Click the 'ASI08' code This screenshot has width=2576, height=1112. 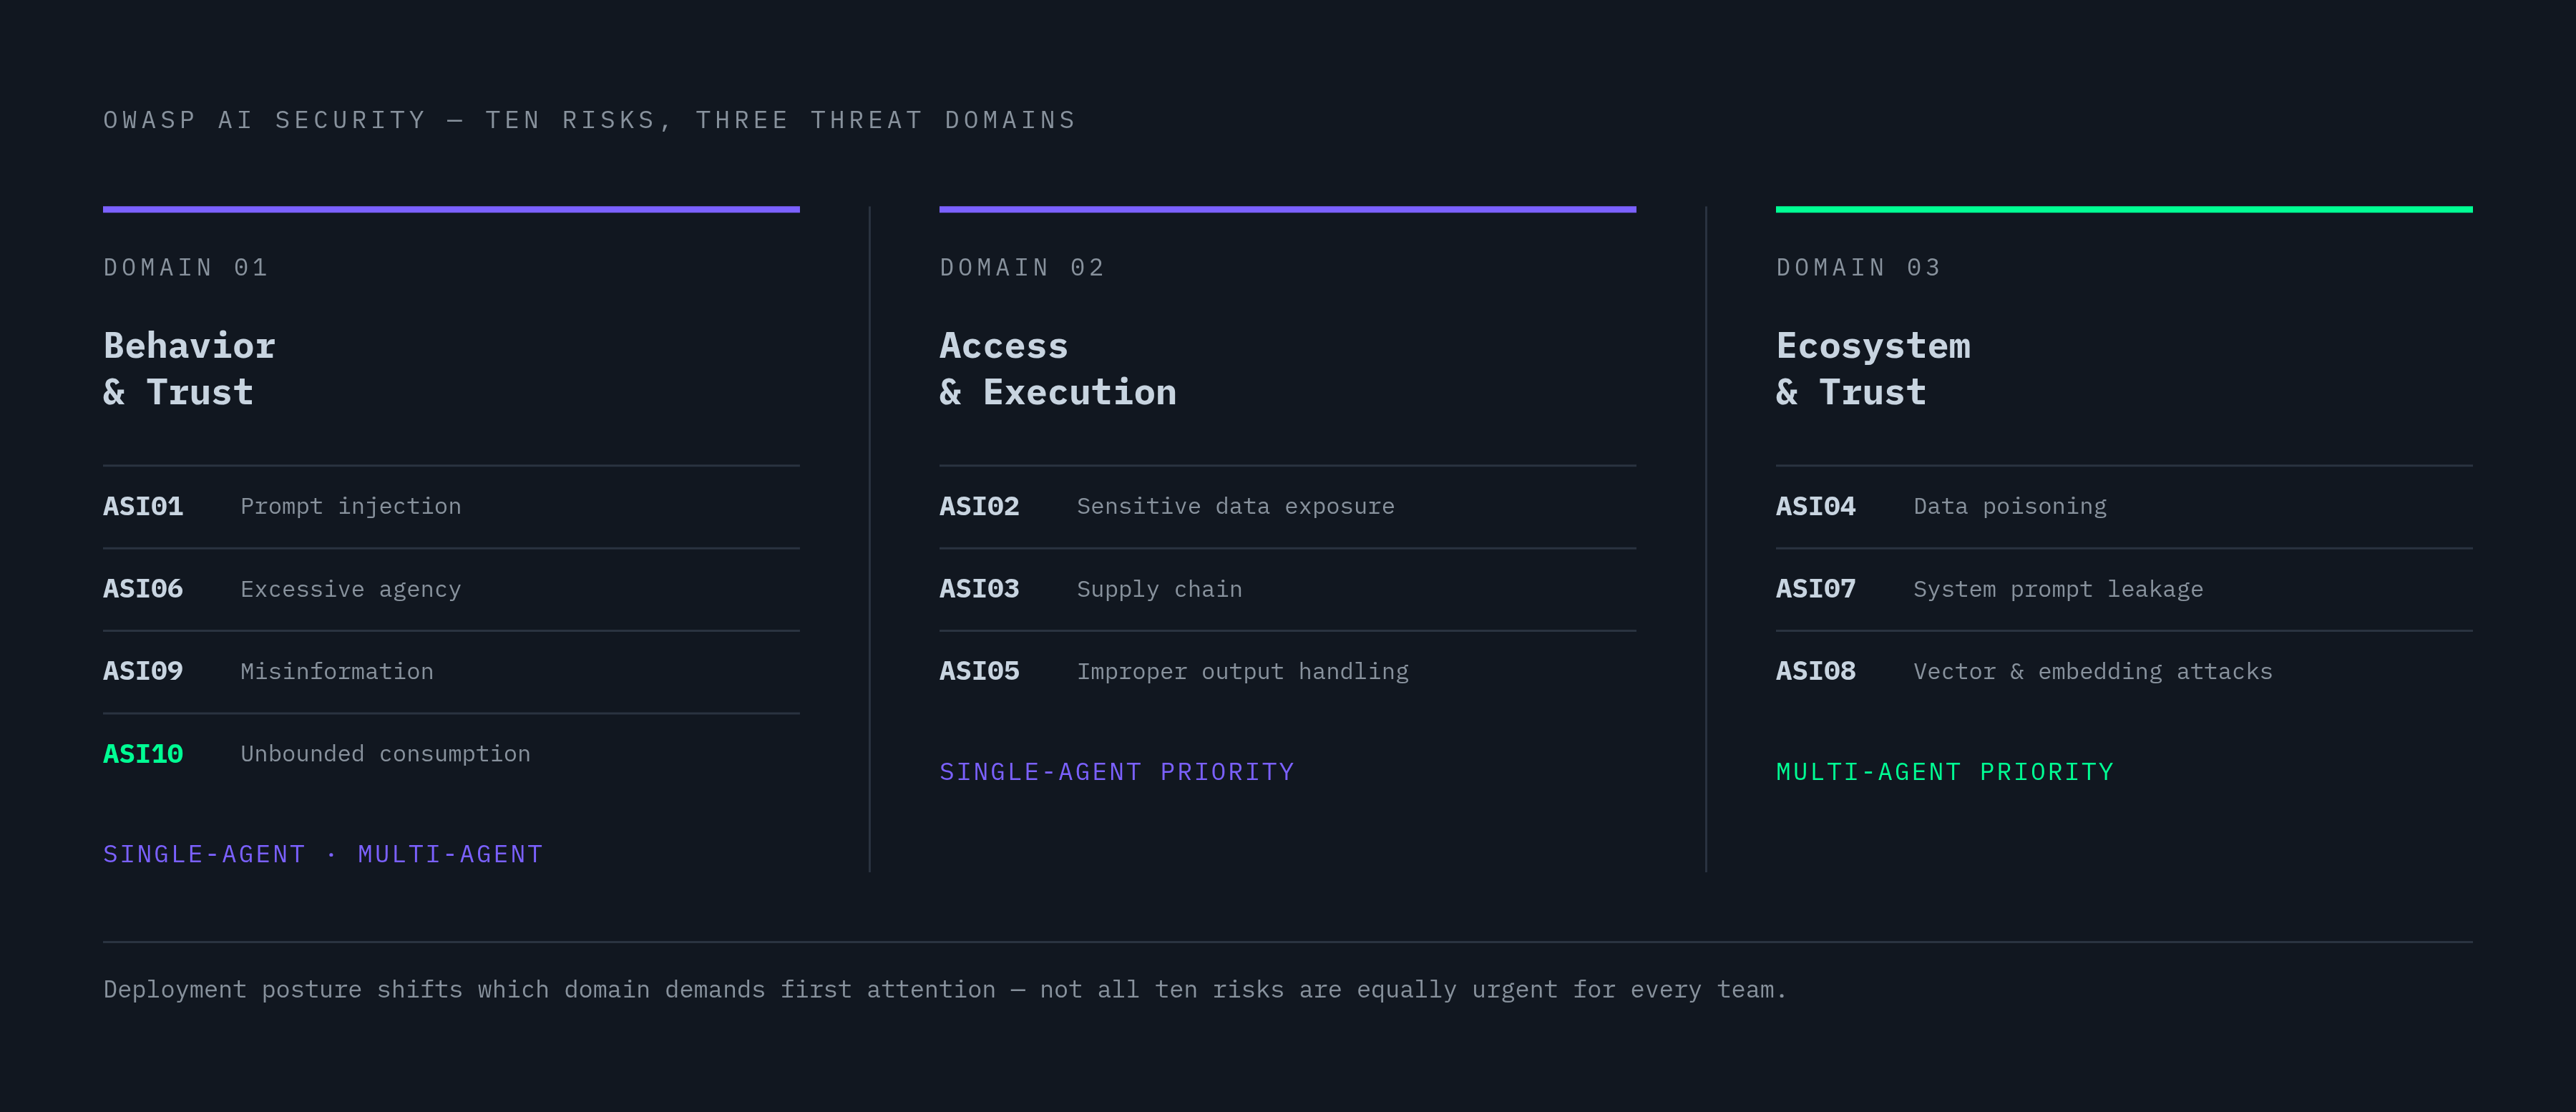pyautogui.click(x=1816, y=671)
